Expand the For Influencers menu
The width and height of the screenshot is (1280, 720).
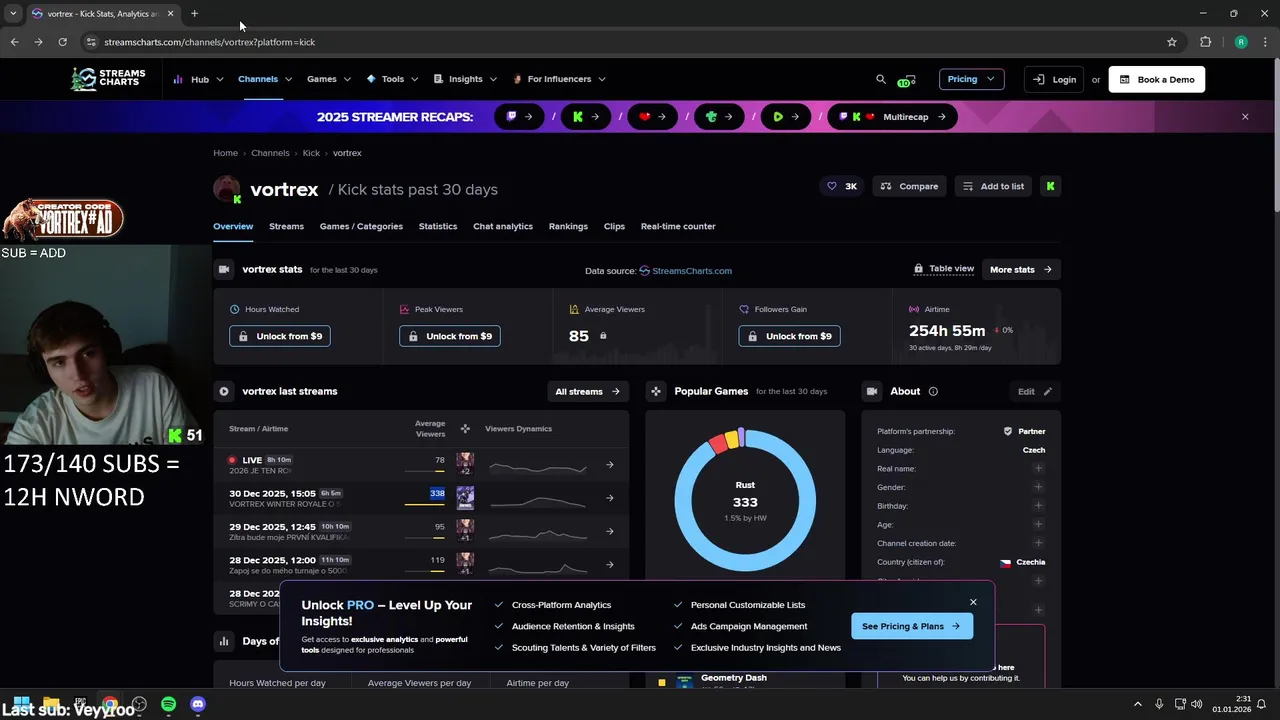pyautogui.click(x=559, y=79)
